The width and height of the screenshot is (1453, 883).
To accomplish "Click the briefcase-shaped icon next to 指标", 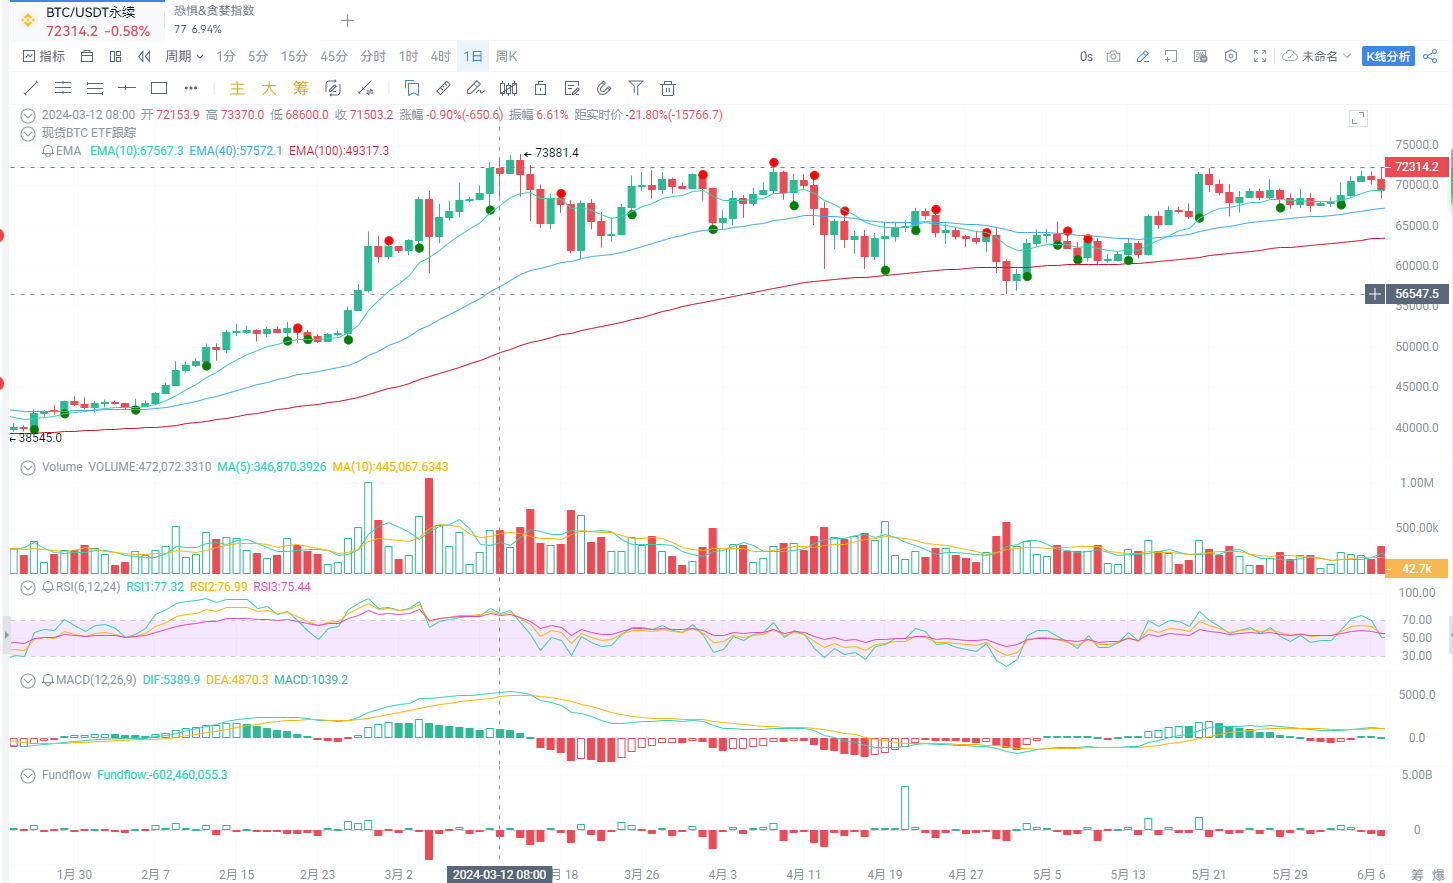I will coord(87,57).
